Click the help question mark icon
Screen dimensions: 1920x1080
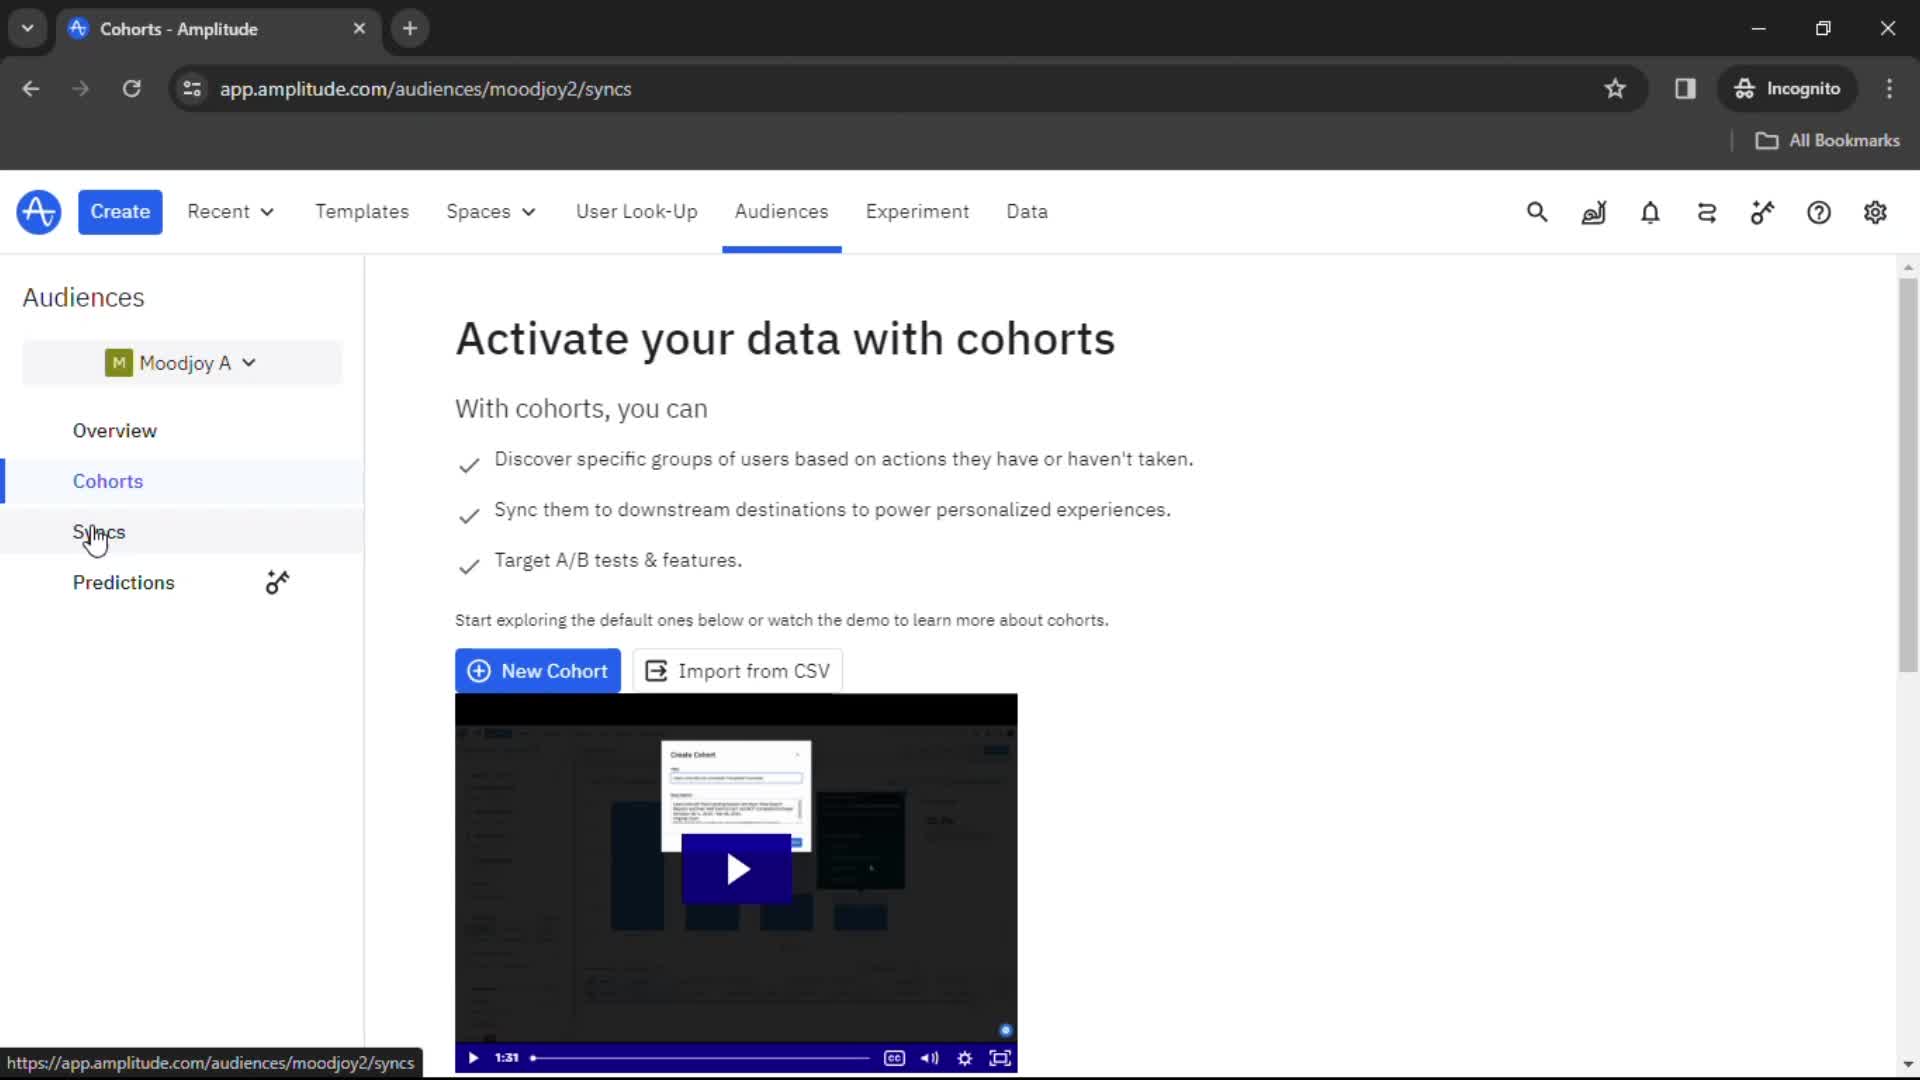[x=1820, y=211]
